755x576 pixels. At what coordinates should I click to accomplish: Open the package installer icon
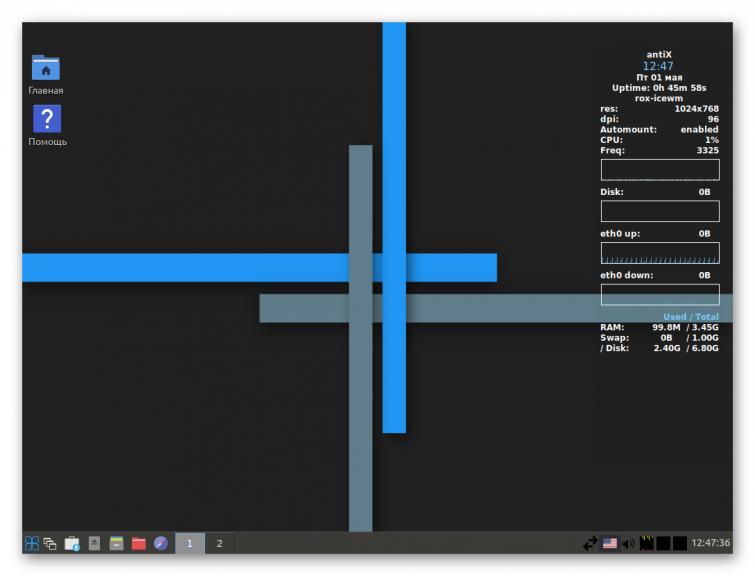coord(72,543)
